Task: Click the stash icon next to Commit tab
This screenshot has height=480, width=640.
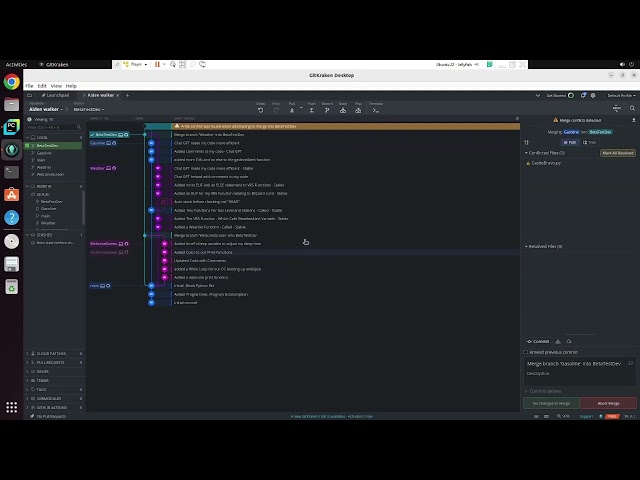Action: [x=558, y=342]
